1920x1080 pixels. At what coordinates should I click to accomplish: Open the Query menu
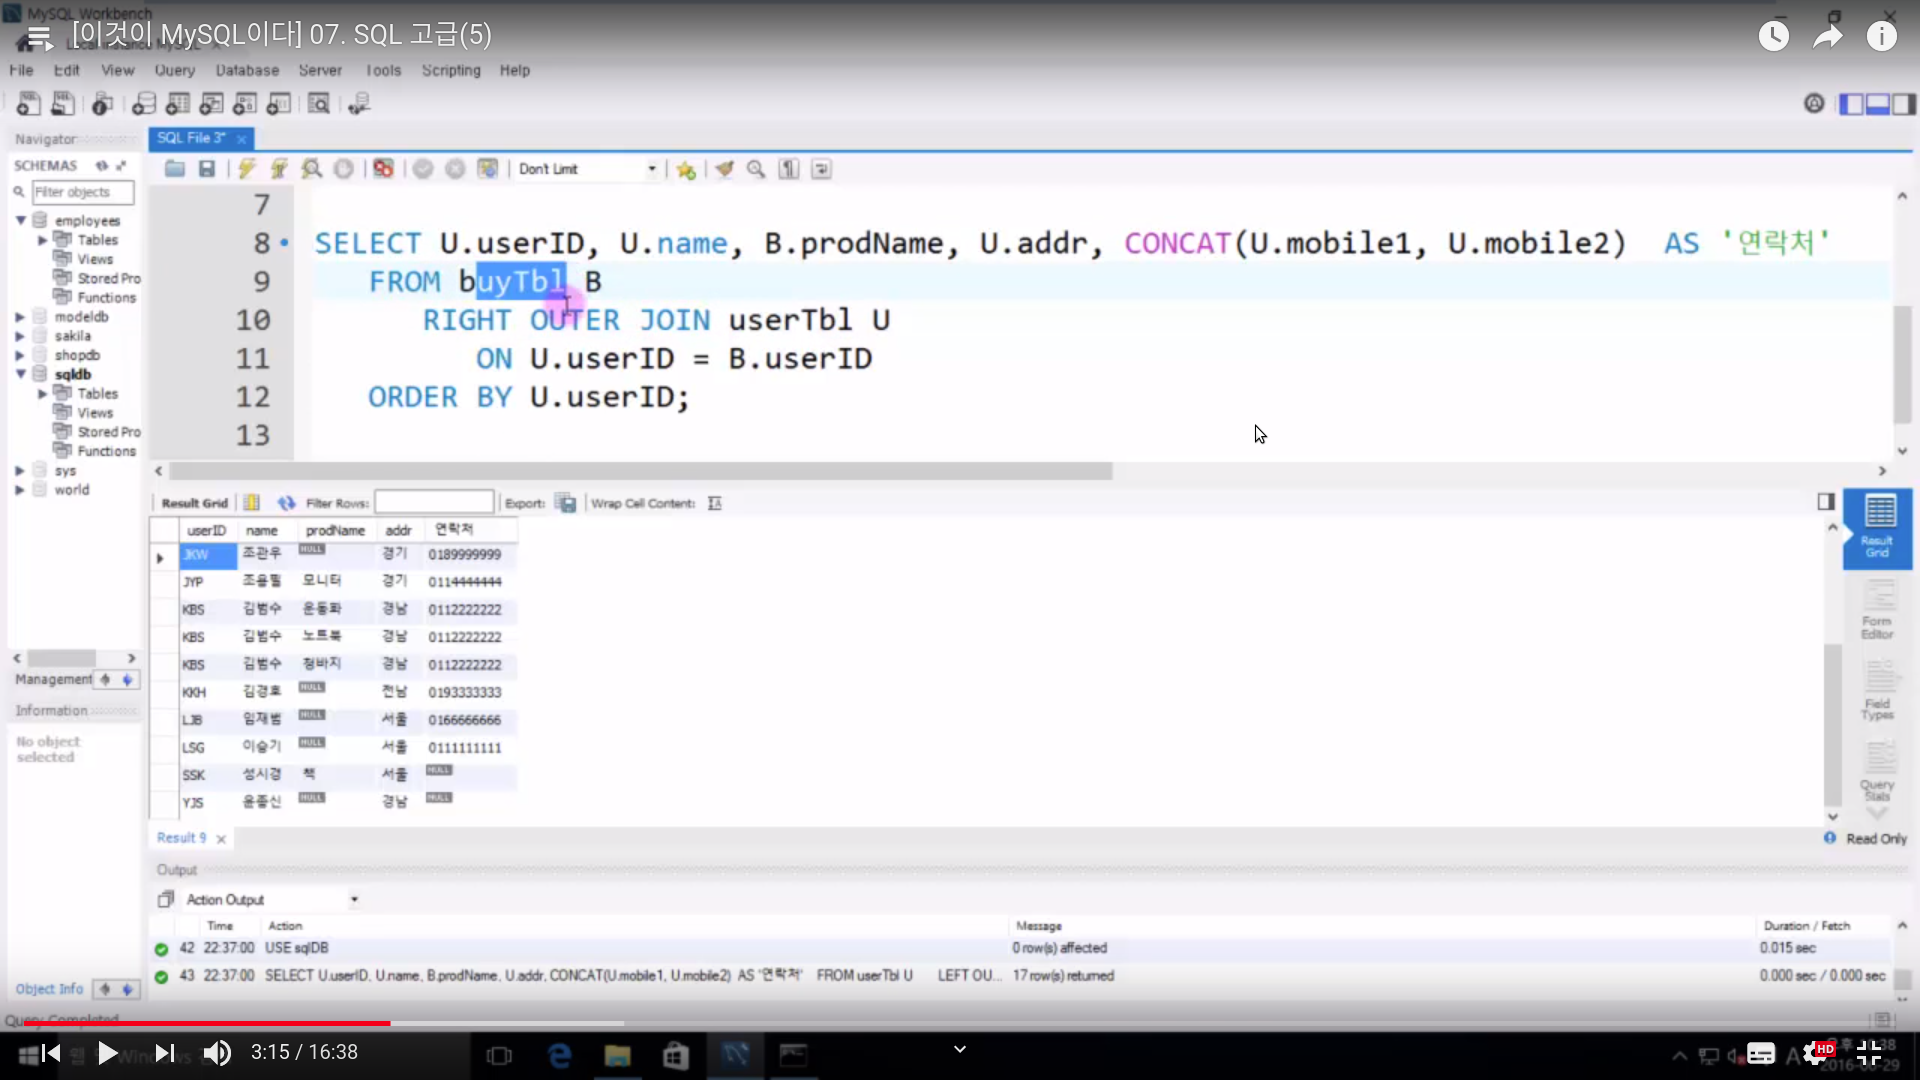pyautogui.click(x=175, y=70)
